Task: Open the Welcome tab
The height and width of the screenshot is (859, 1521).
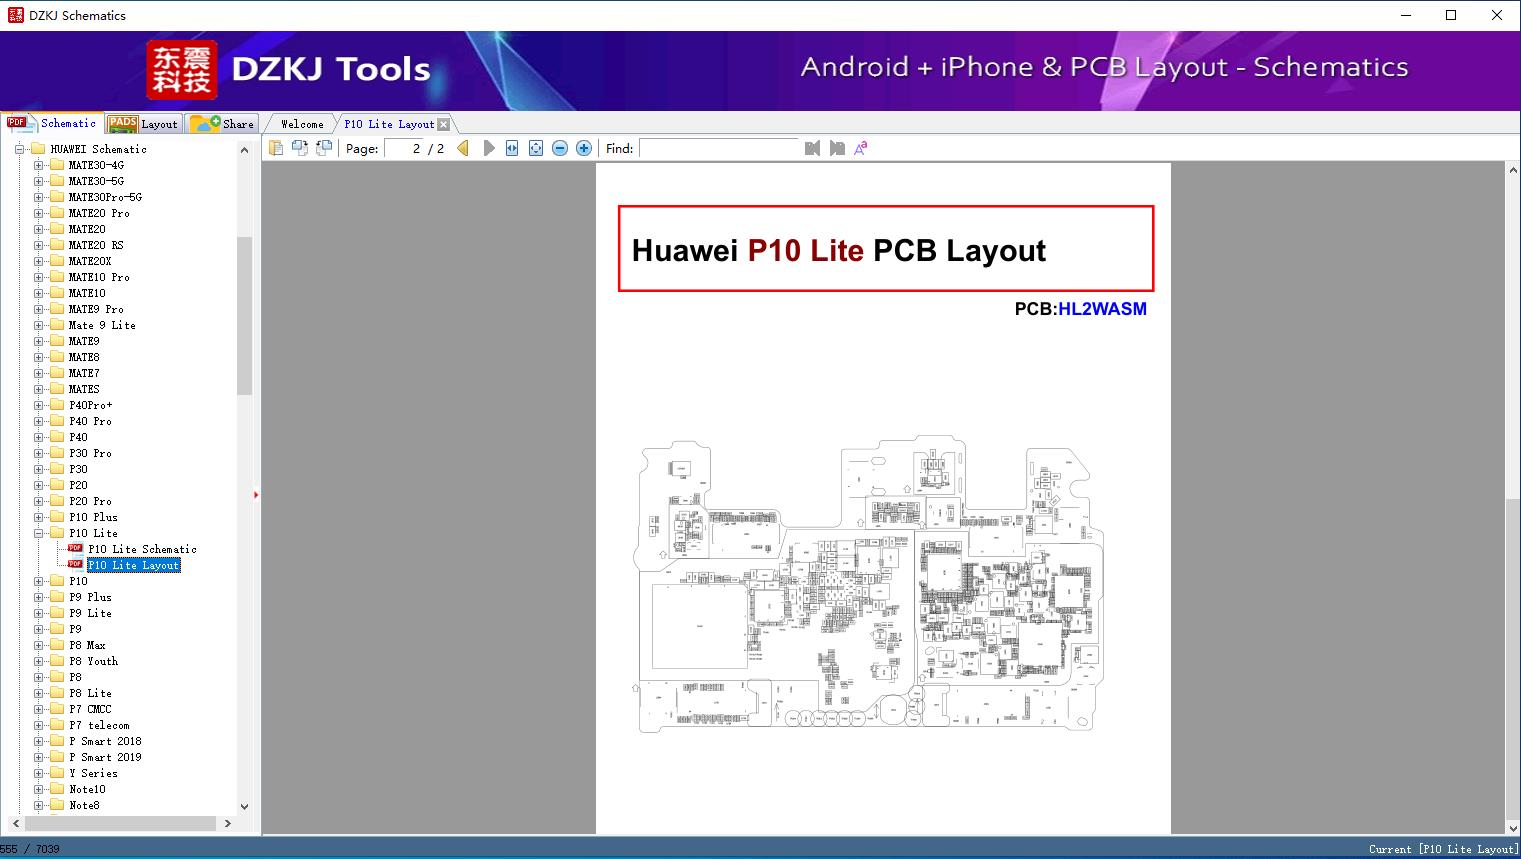Action: point(301,123)
